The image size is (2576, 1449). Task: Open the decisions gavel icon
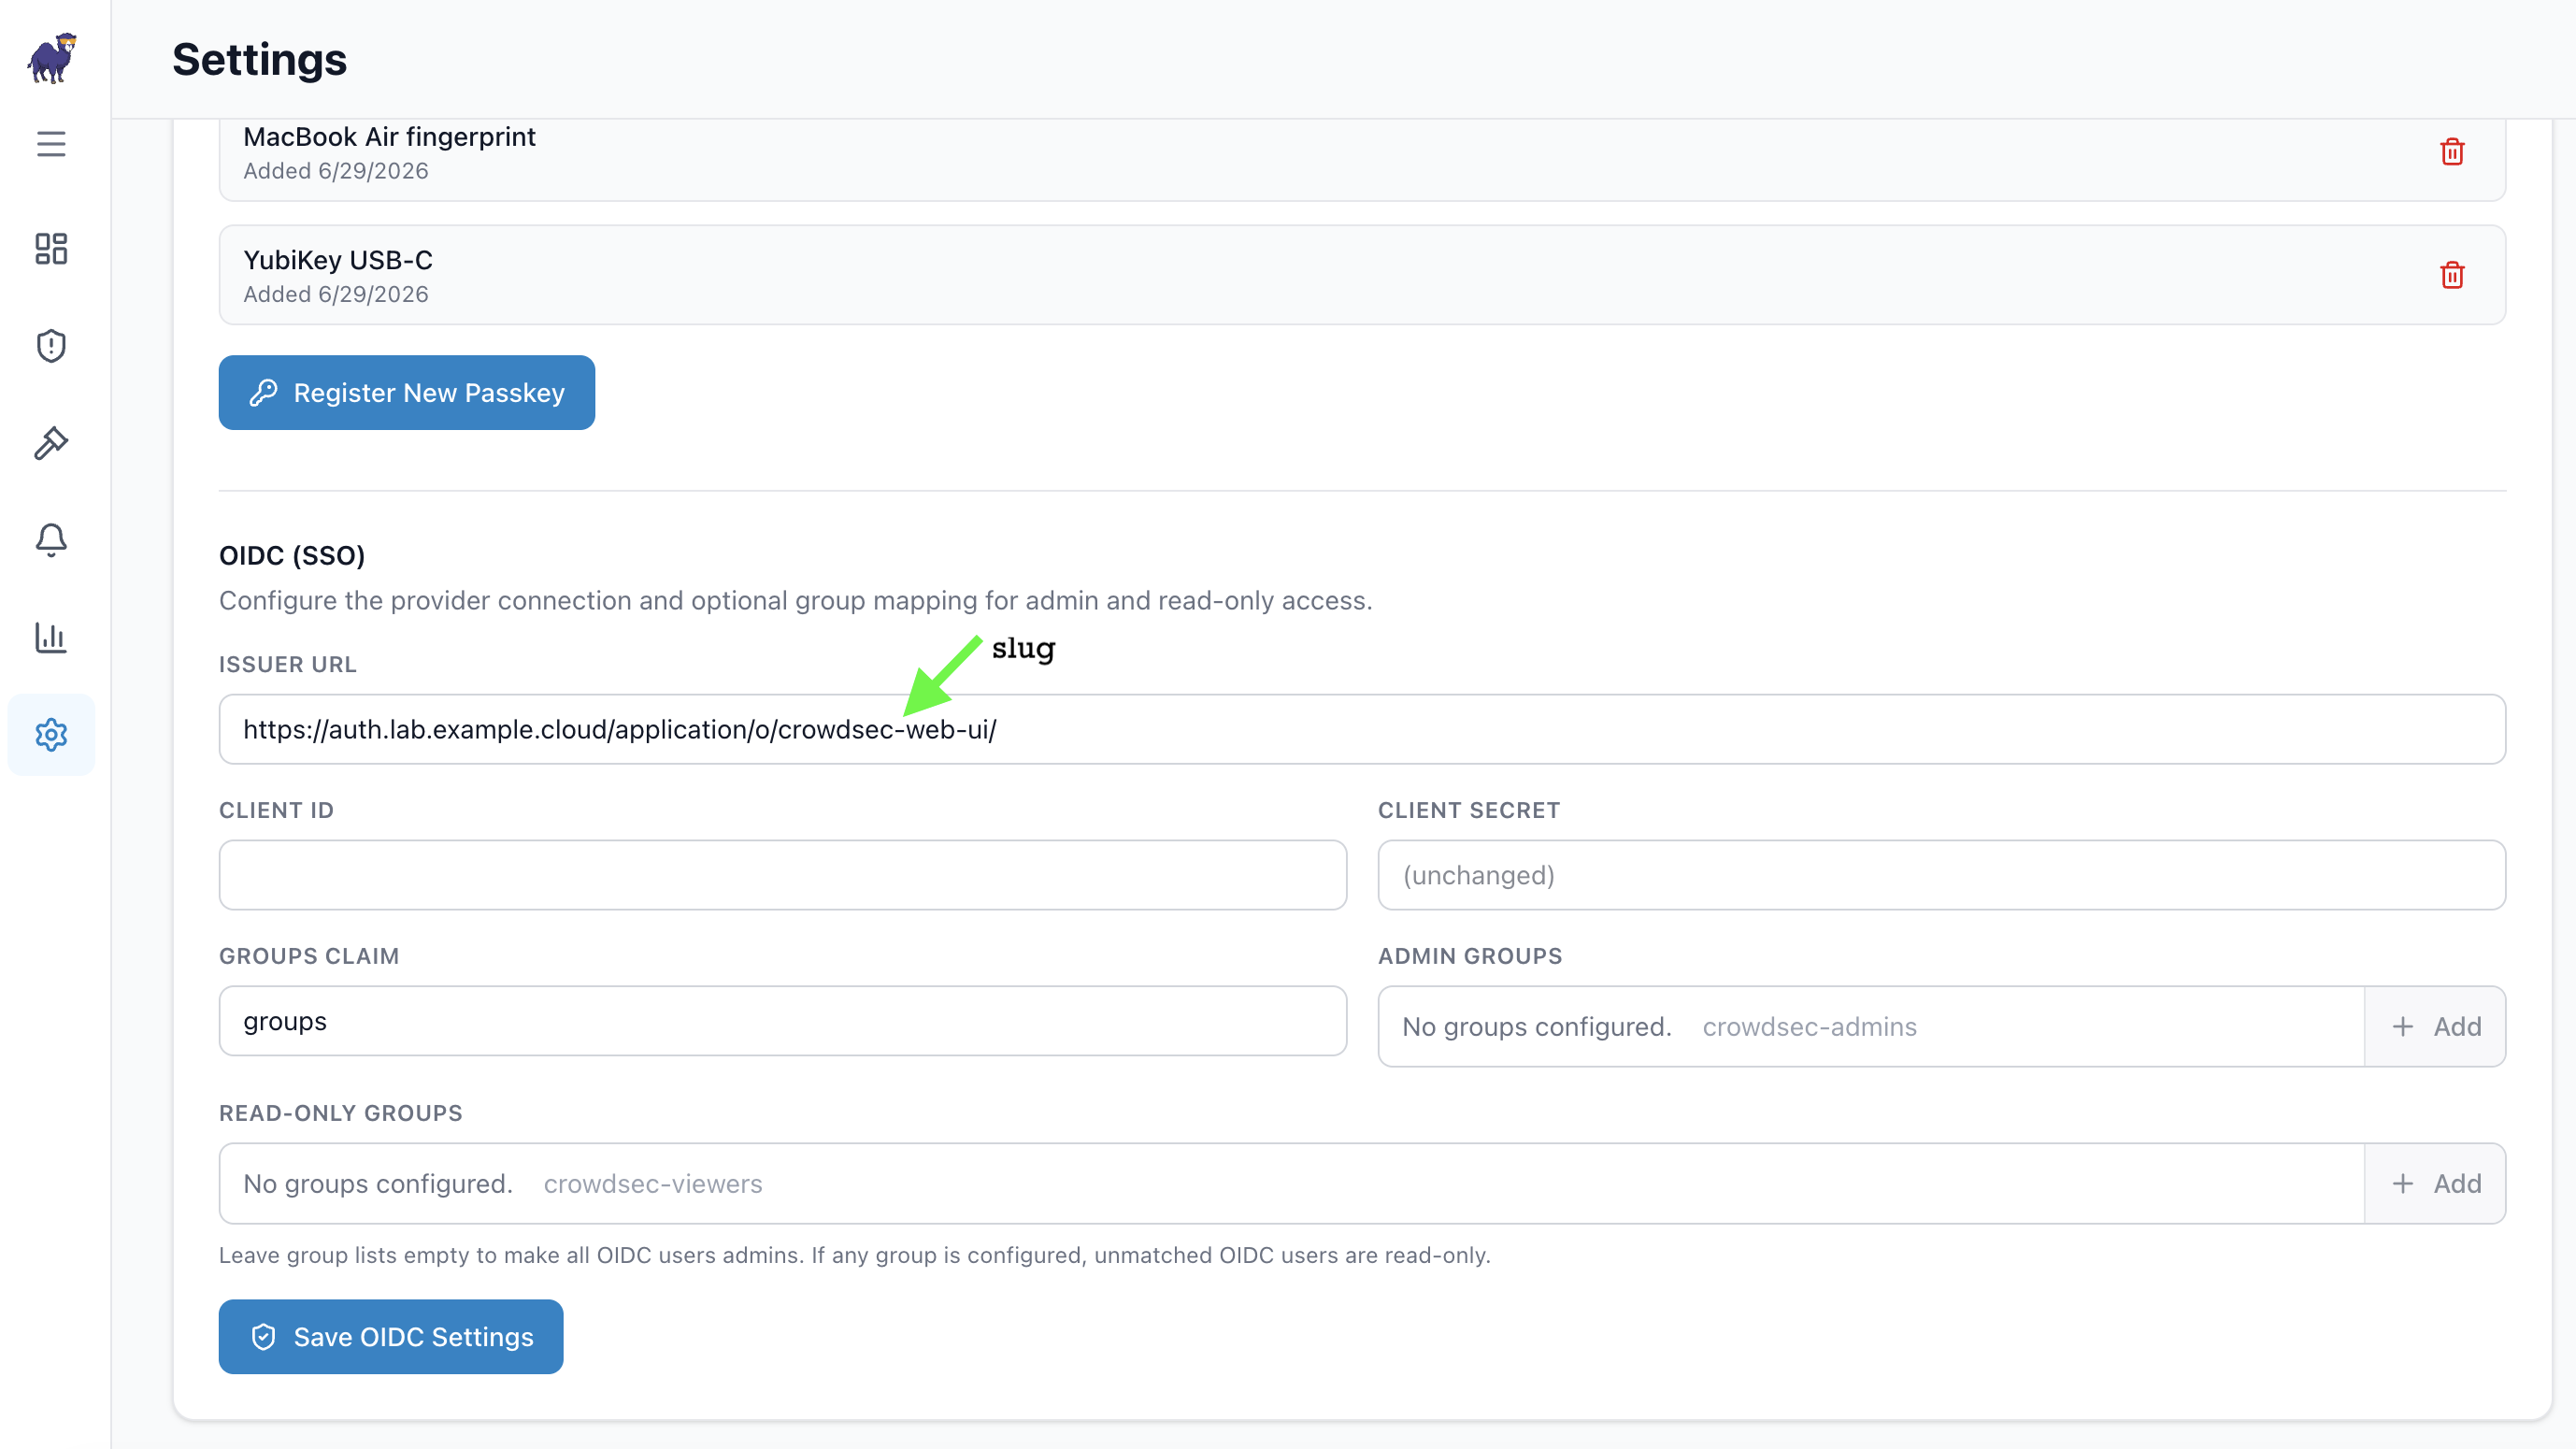point(51,443)
